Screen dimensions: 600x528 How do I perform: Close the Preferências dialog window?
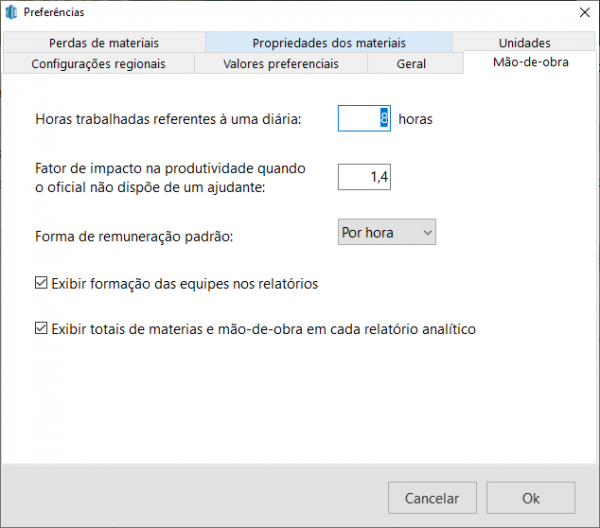(584, 12)
